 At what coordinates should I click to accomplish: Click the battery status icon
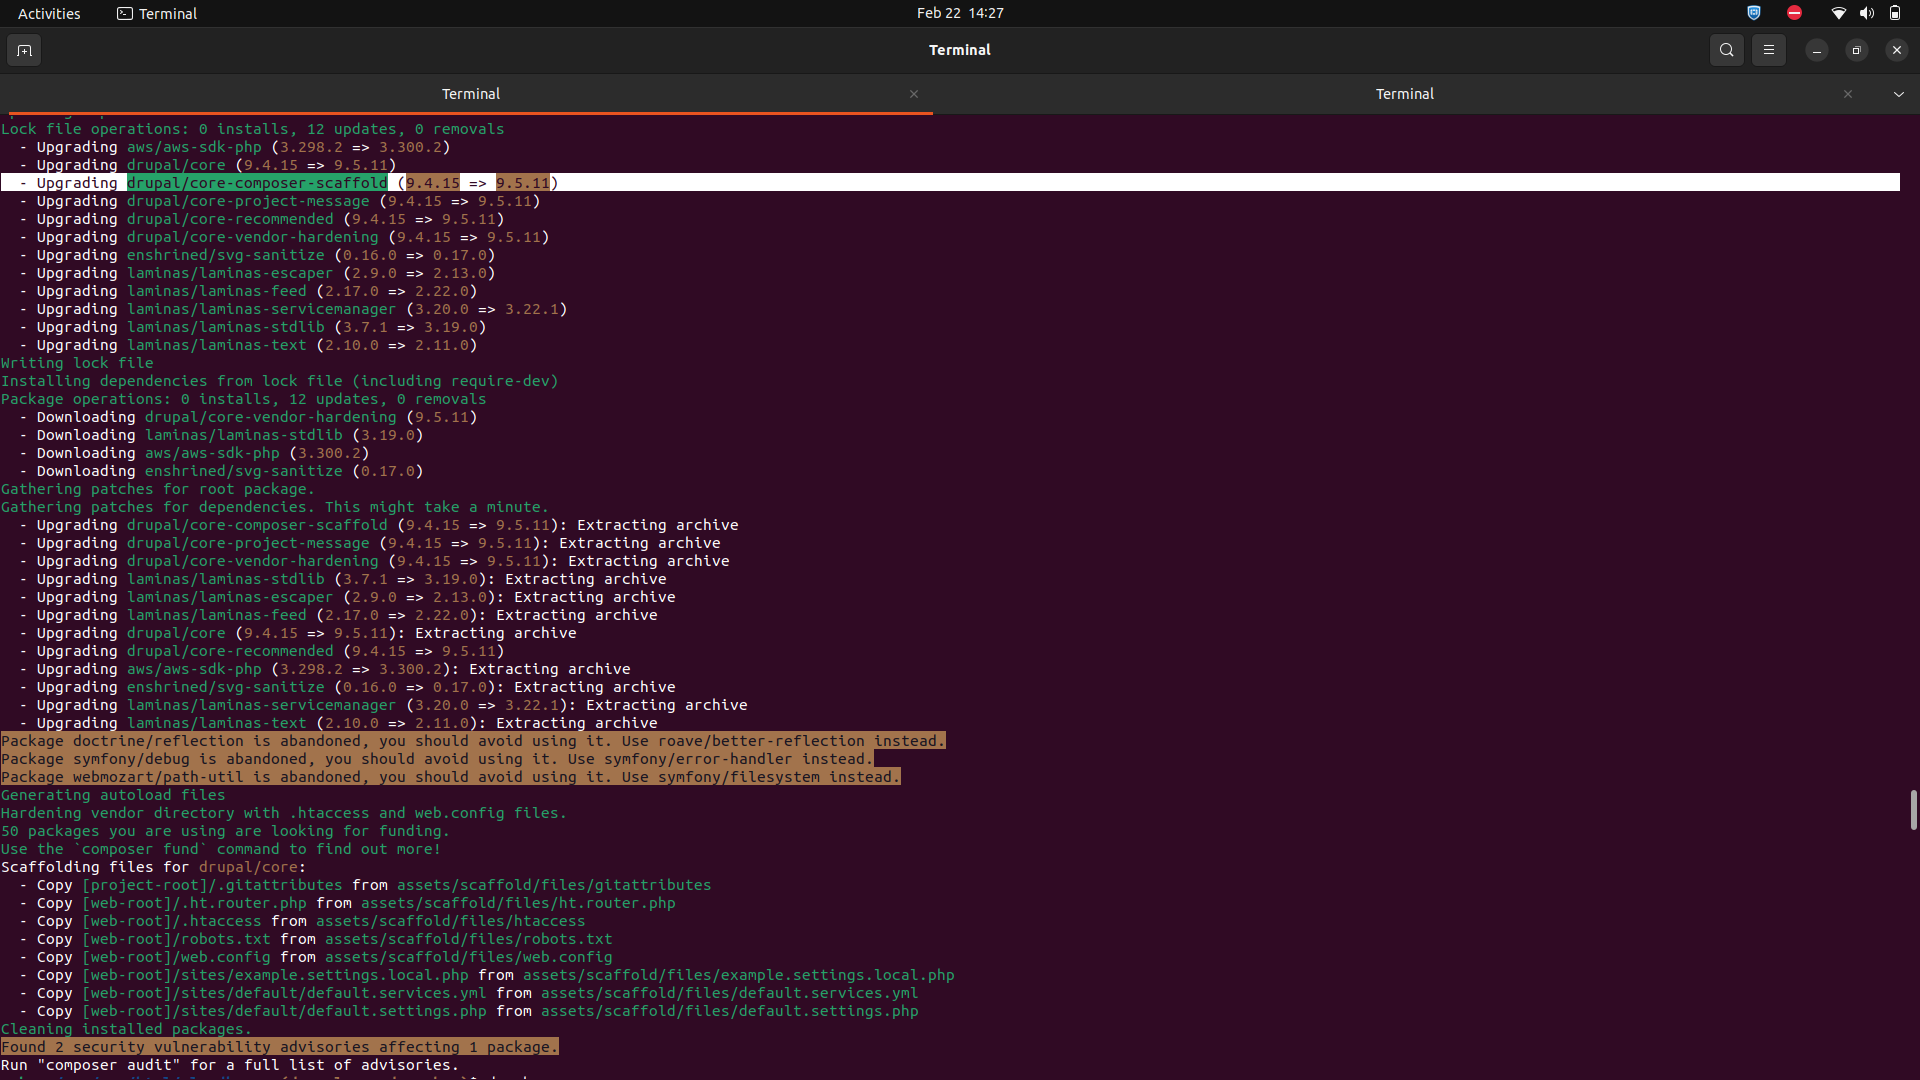click(1894, 13)
